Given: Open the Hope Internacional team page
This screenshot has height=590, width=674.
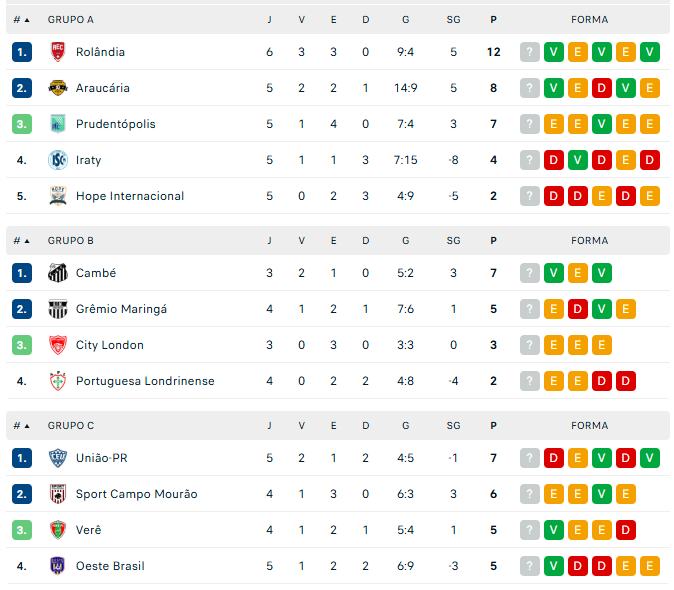Looking at the screenshot, I should pos(130,196).
